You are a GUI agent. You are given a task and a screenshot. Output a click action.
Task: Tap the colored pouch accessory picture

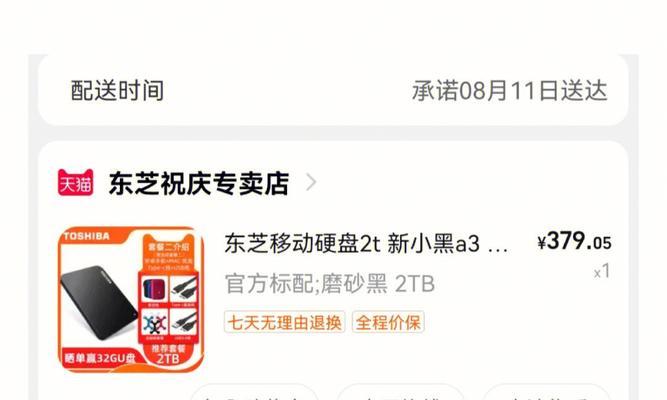click(154, 290)
